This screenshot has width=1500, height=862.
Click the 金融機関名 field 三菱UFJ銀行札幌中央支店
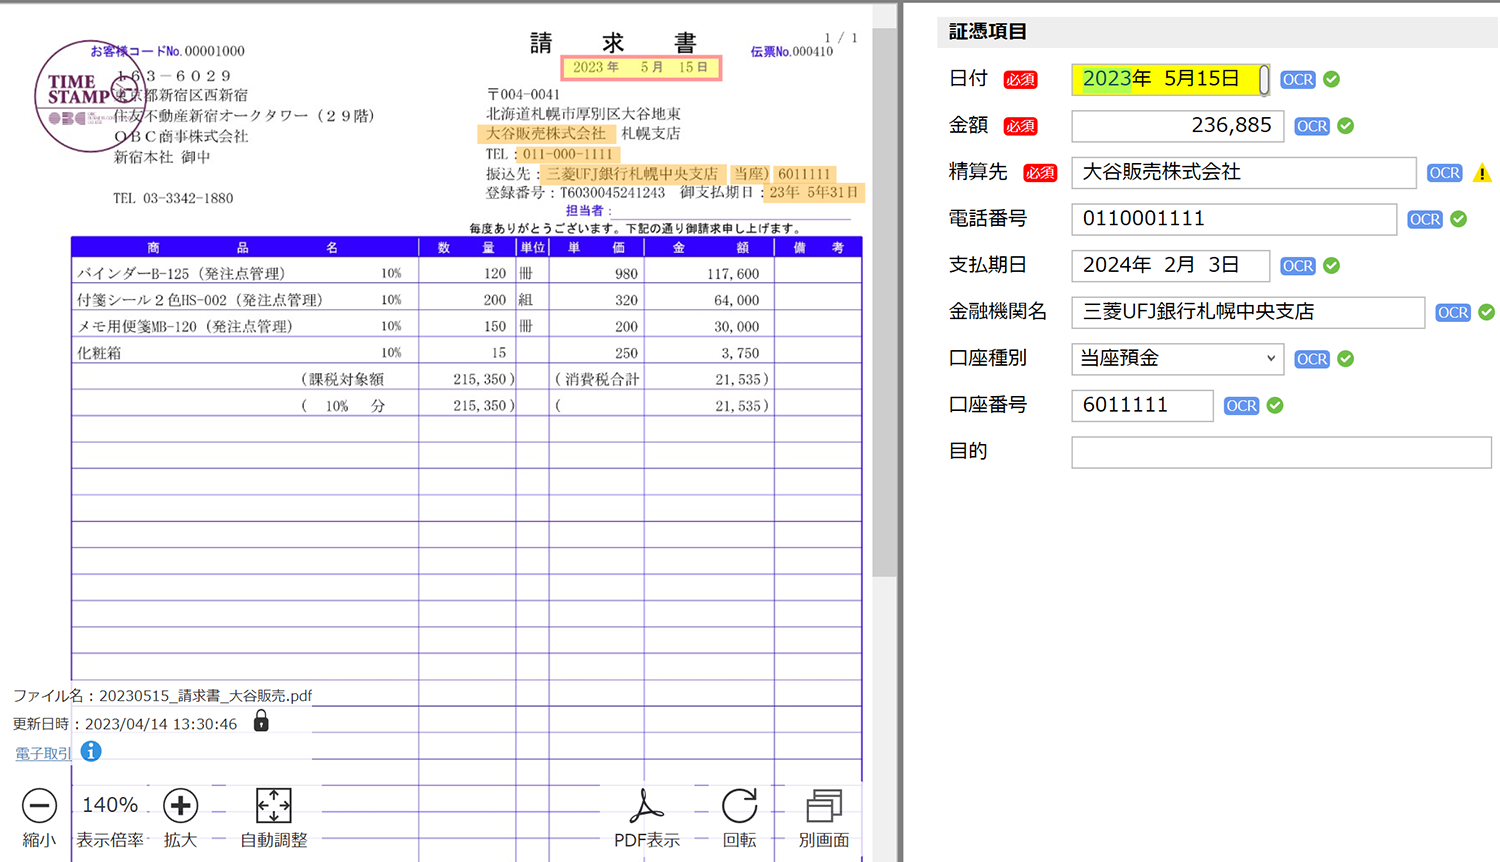1247,312
